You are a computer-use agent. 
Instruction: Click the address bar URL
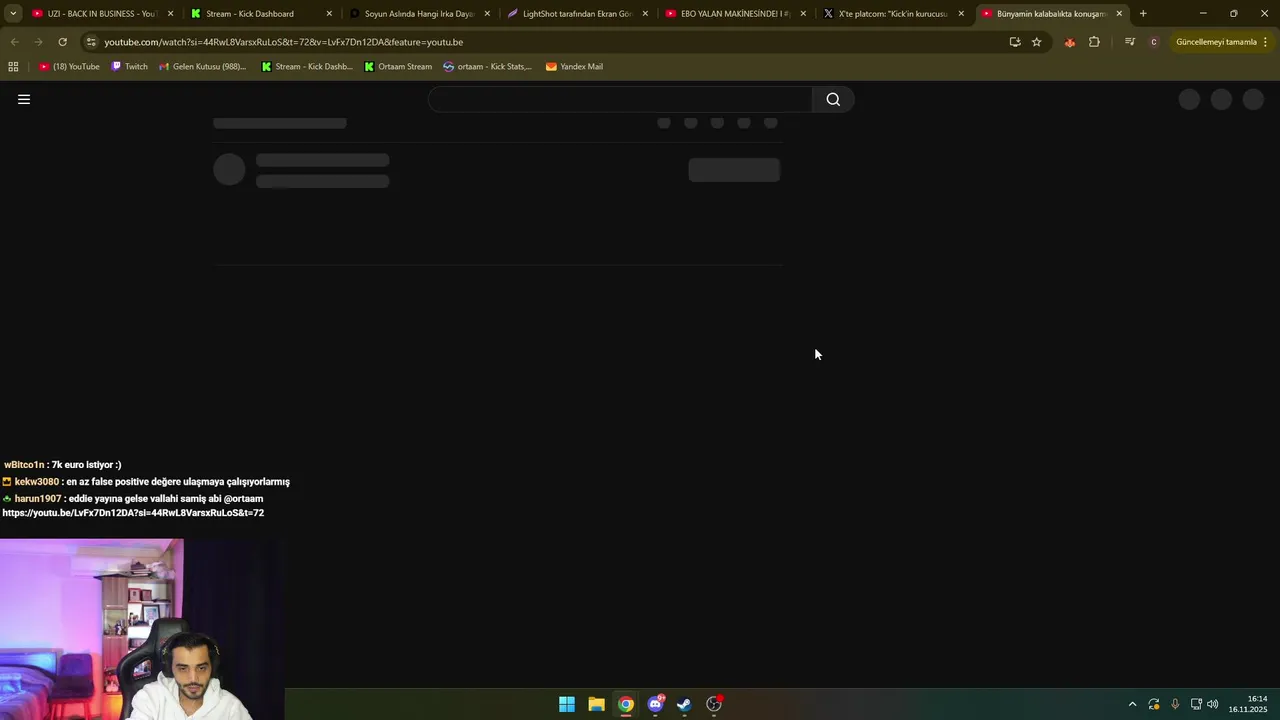tap(283, 42)
